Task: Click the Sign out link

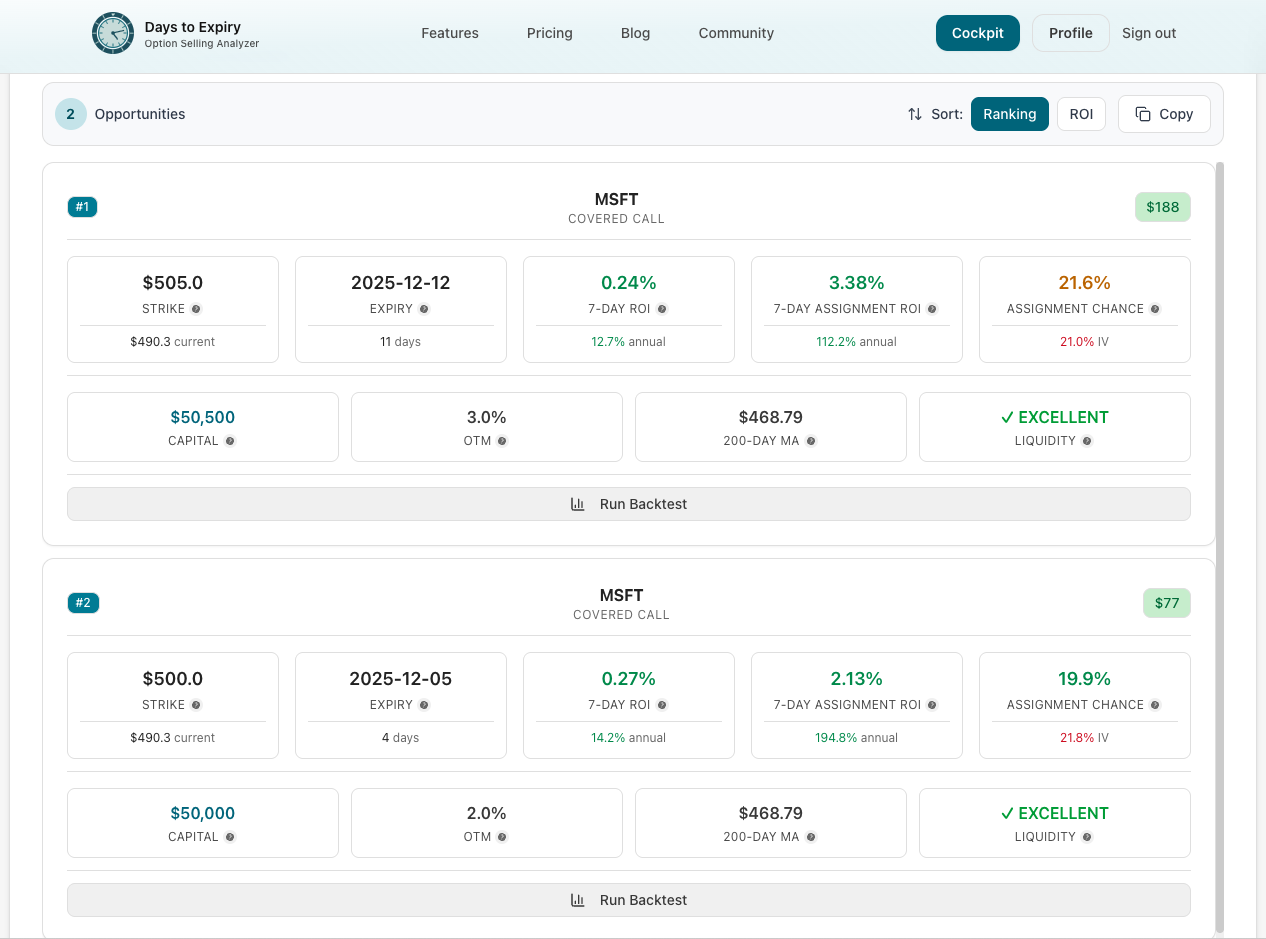Action: click(1148, 33)
